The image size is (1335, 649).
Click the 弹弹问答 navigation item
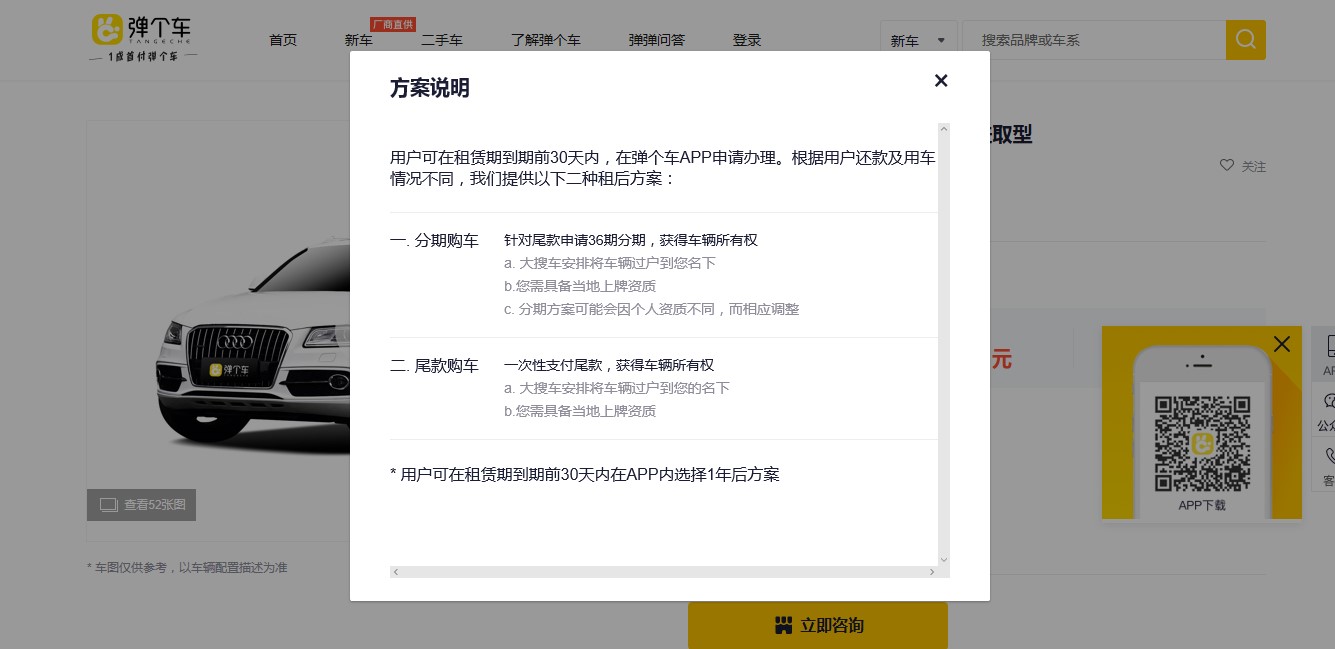[657, 40]
